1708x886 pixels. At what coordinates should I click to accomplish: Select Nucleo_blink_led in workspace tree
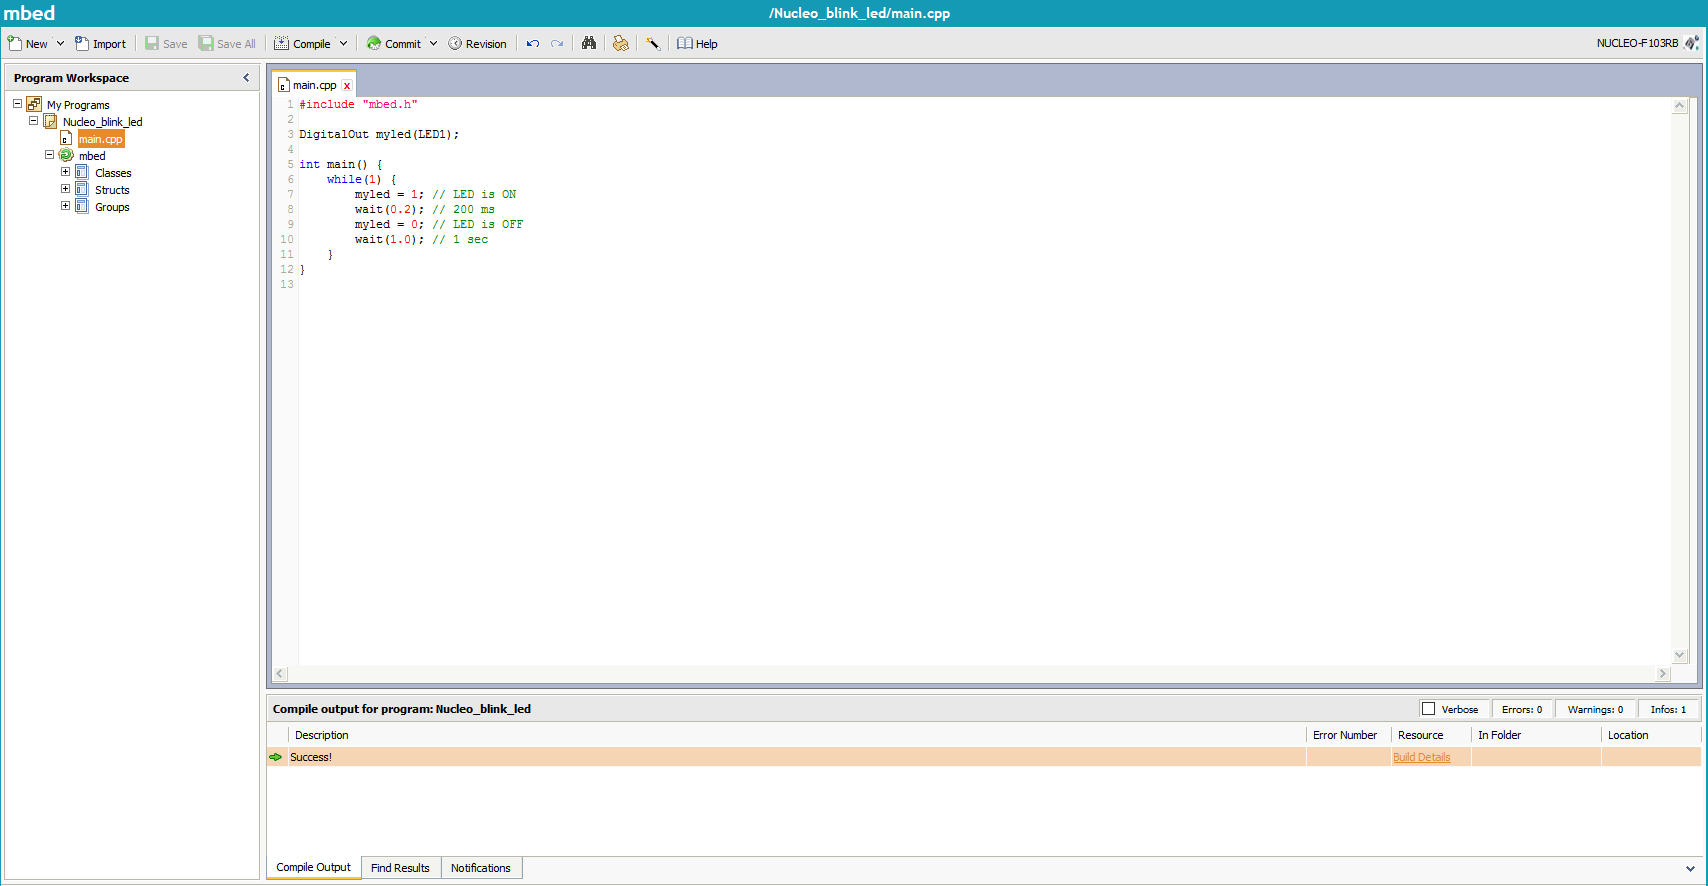tap(102, 122)
